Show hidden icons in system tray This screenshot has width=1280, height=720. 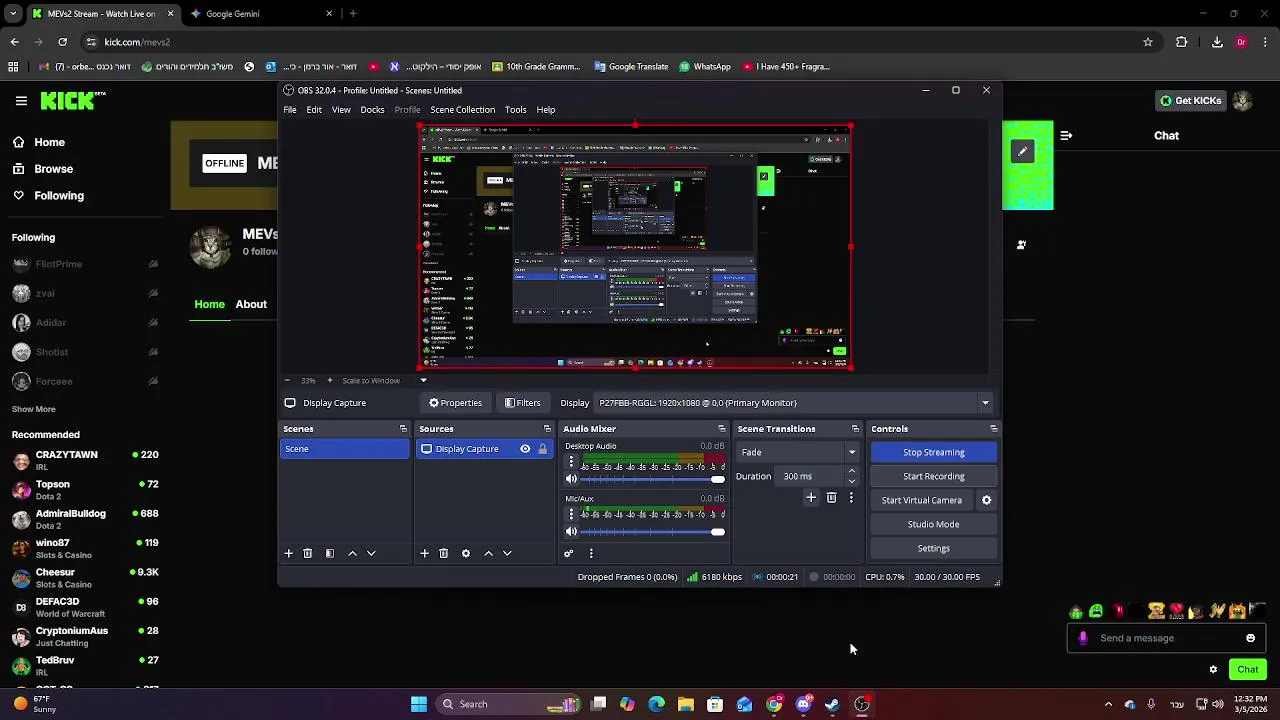click(x=1108, y=704)
